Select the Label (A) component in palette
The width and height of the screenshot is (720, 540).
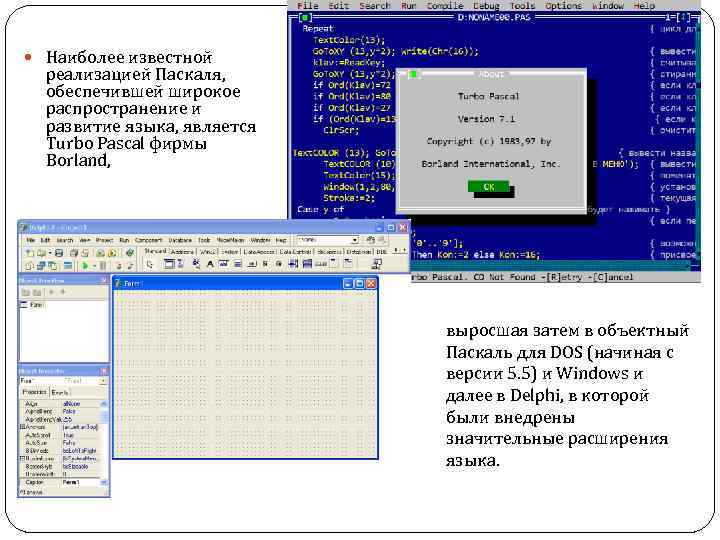[210, 264]
